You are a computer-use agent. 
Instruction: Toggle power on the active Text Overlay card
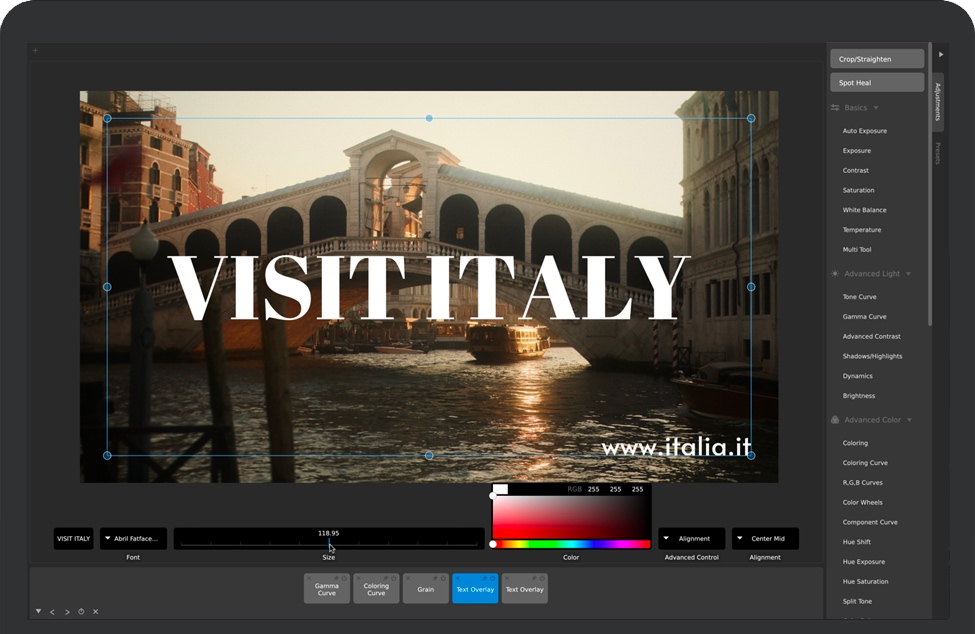pyautogui.click(x=492, y=579)
